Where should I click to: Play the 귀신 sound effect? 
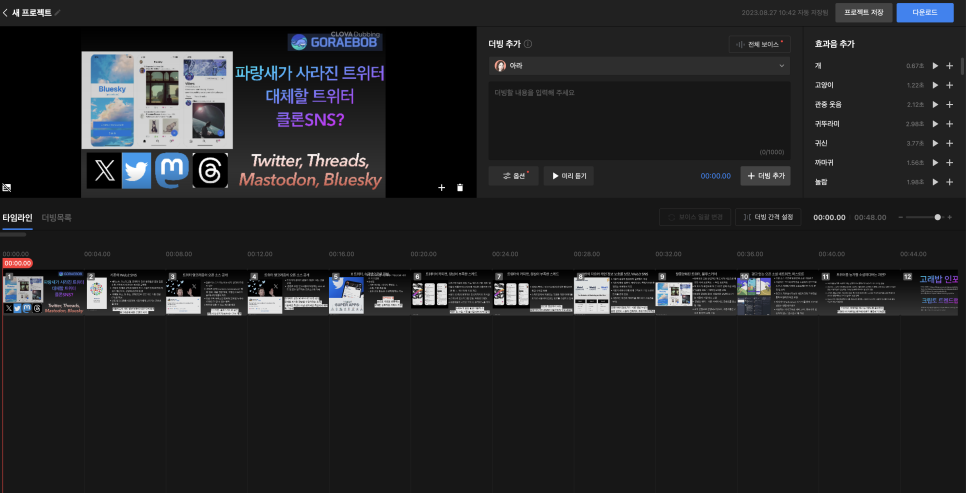[x=935, y=143]
